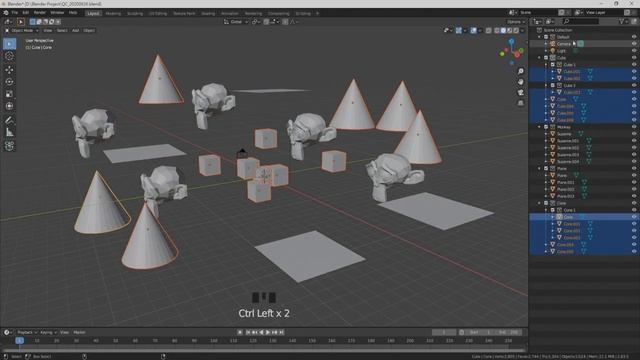The height and width of the screenshot is (360, 640).
Task: Hide the Monkey collection via eye
Action: [x=634, y=127]
